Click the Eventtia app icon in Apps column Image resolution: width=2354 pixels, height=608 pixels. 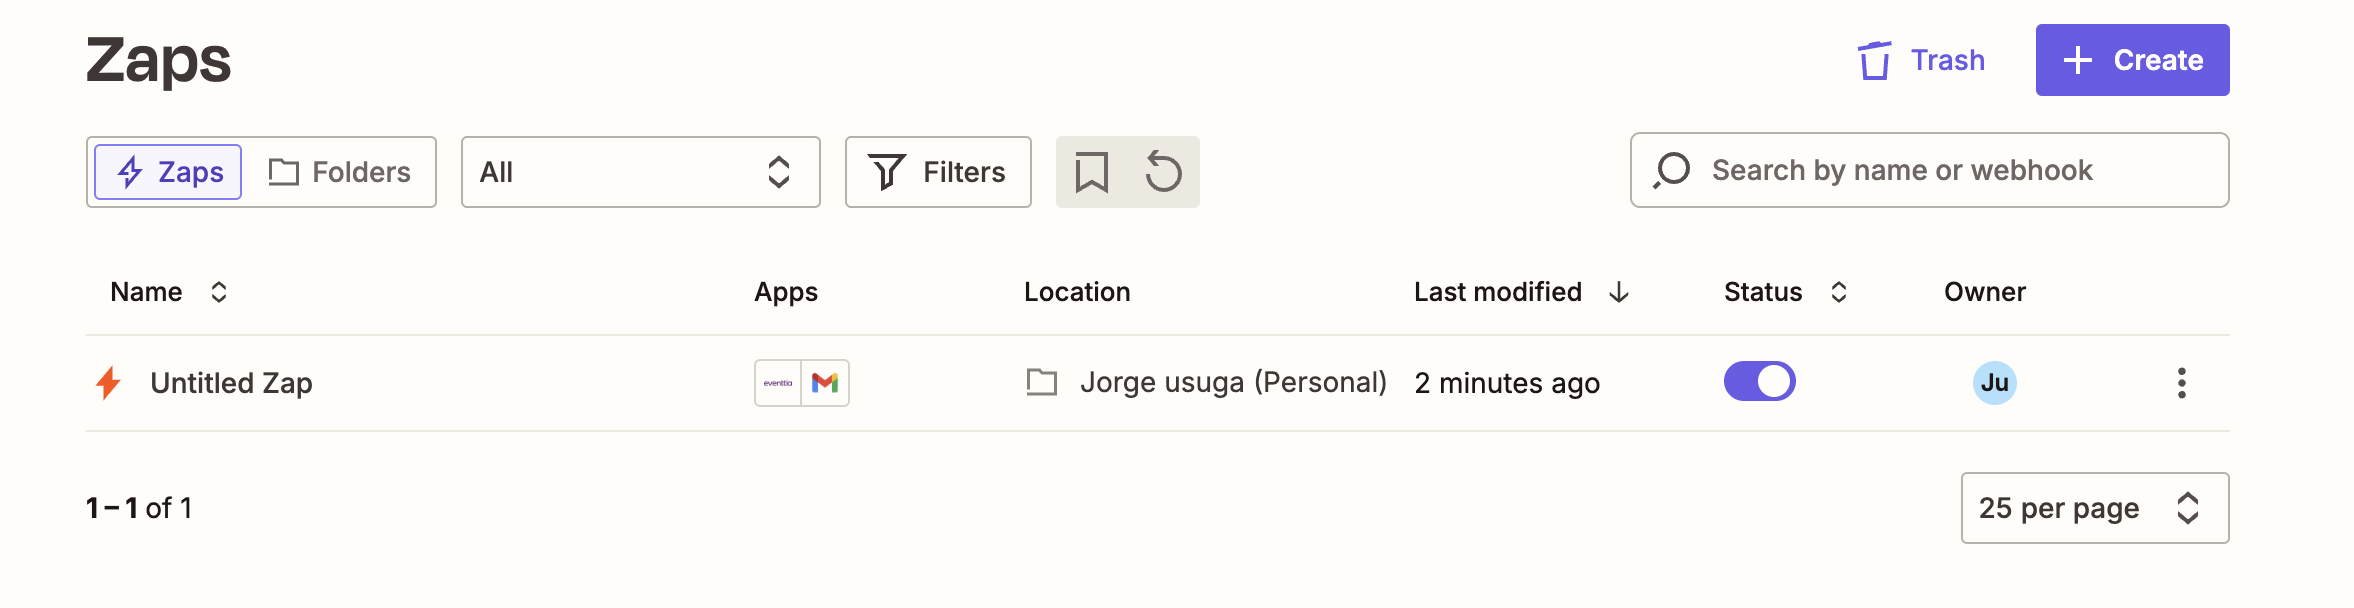[778, 383]
